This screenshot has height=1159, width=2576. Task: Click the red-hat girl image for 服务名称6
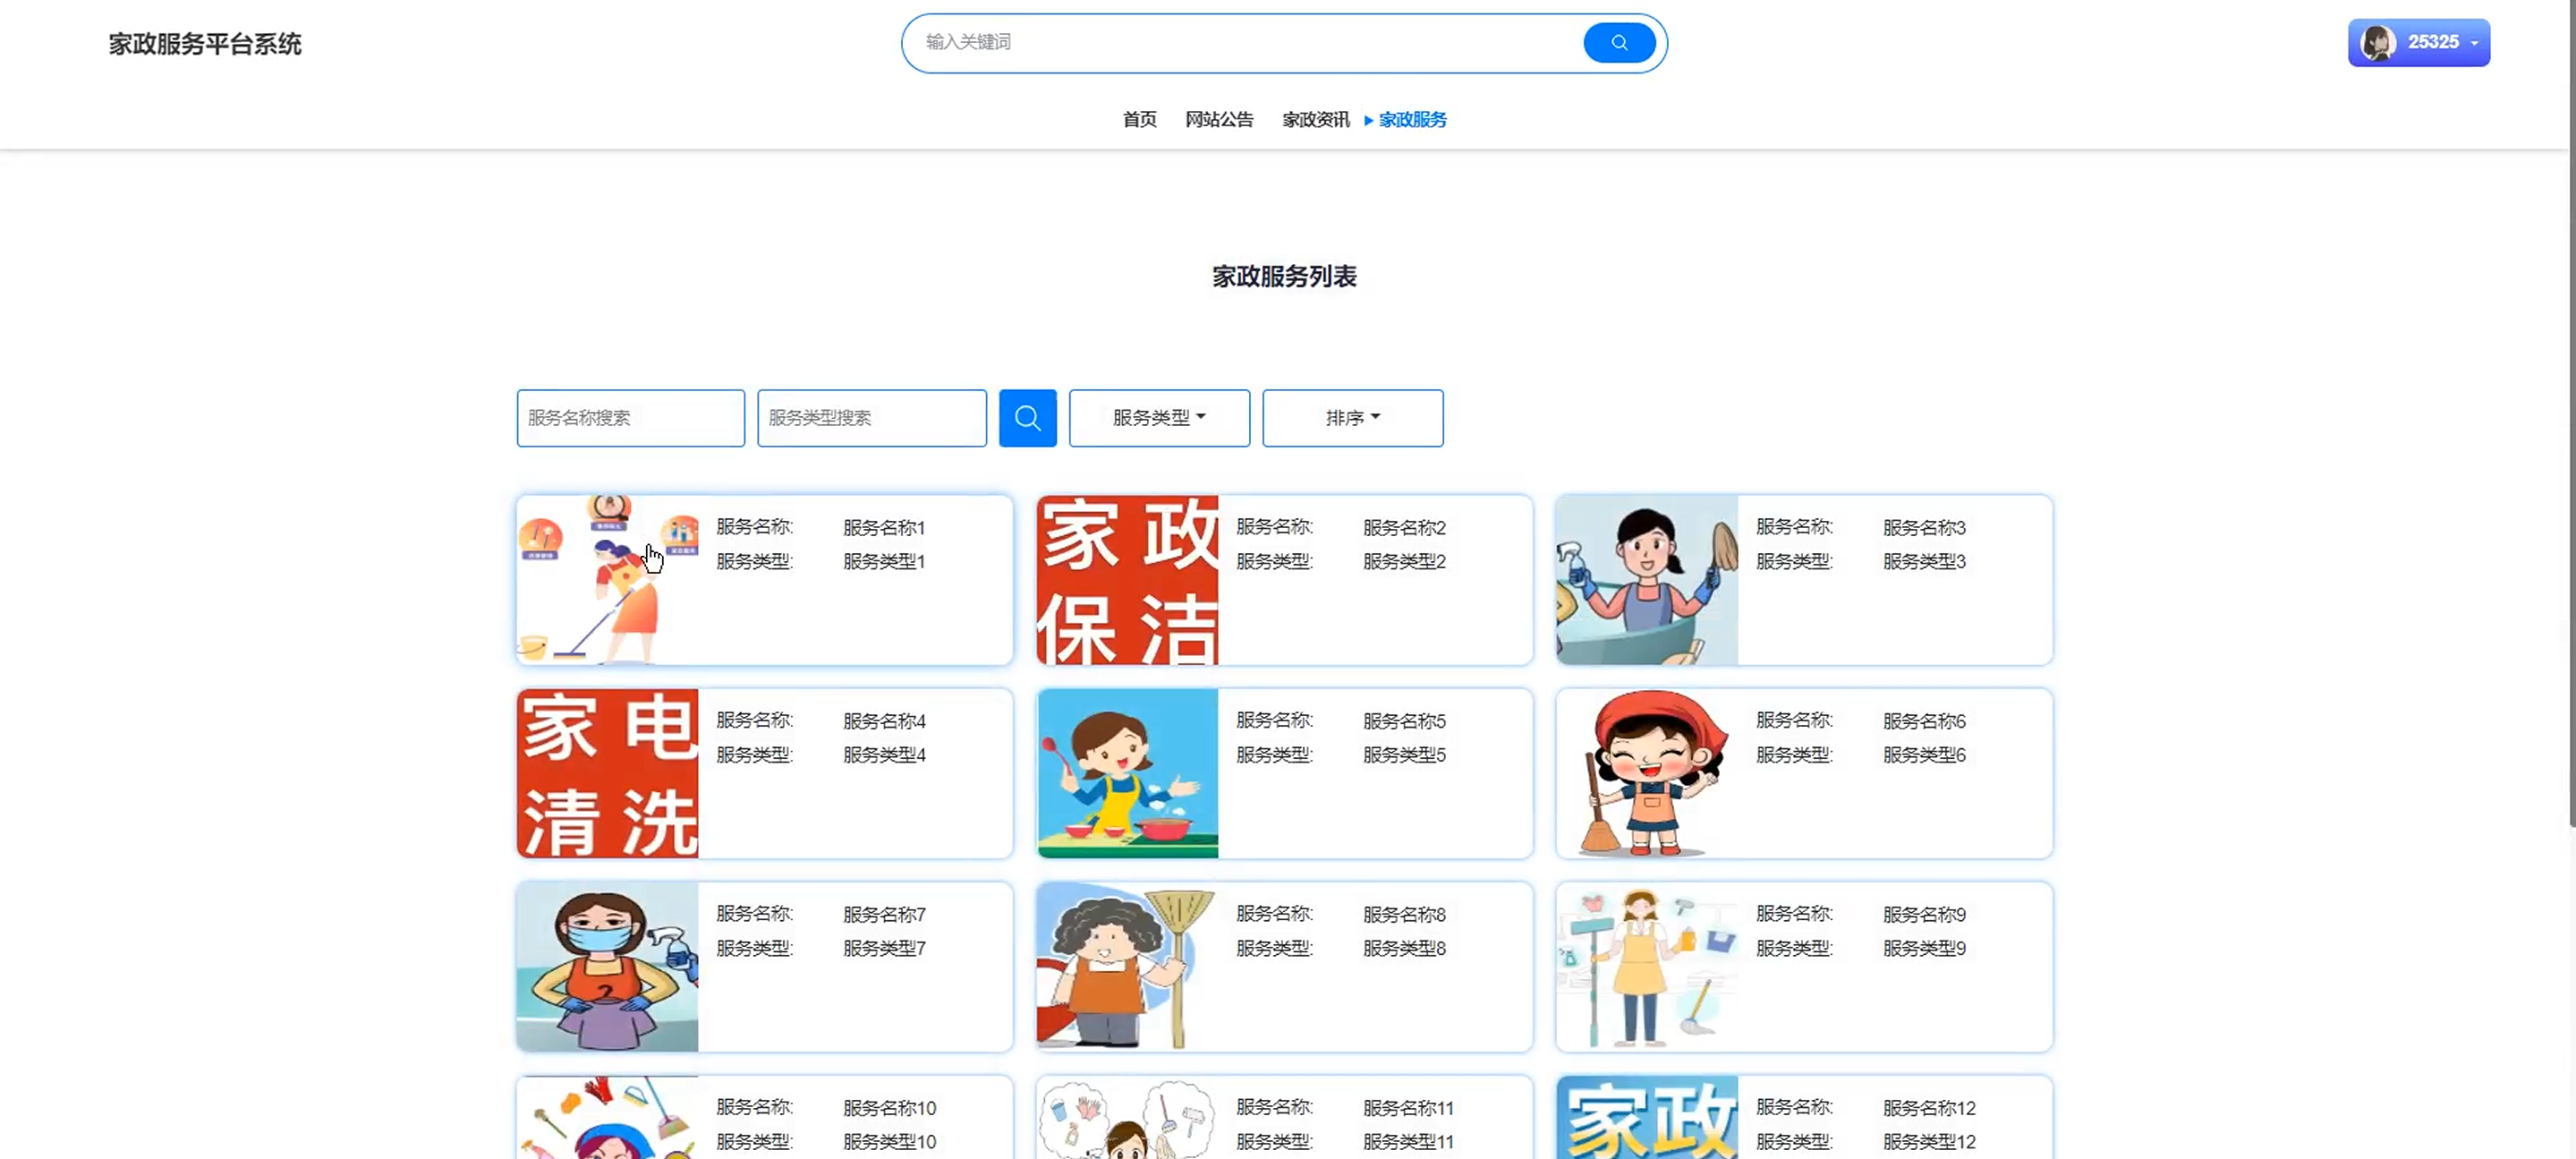pos(1647,773)
